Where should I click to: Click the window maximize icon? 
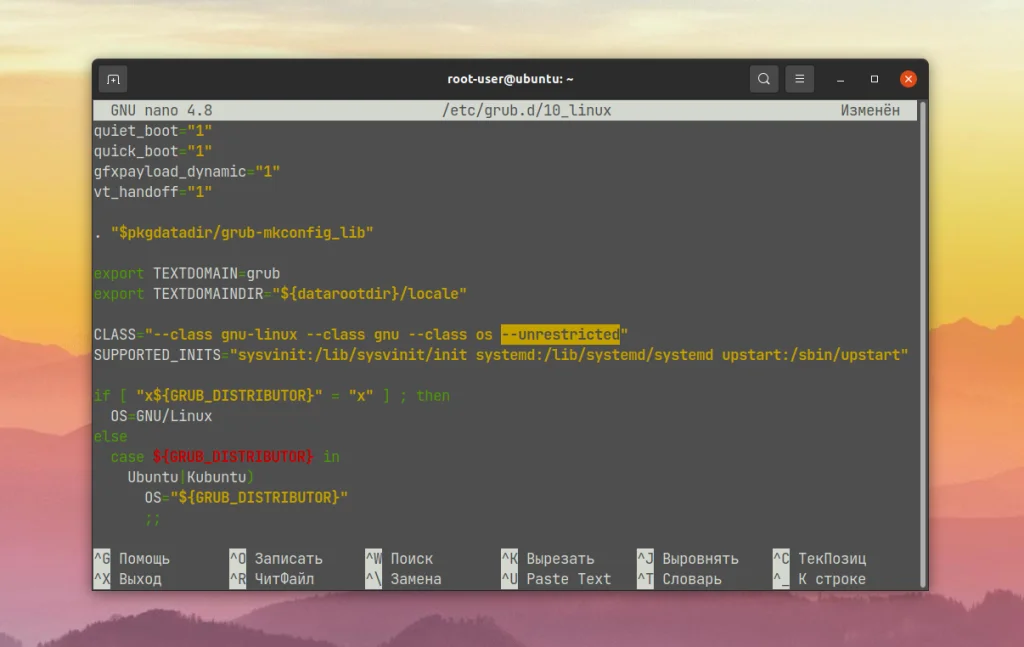coord(873,78)
